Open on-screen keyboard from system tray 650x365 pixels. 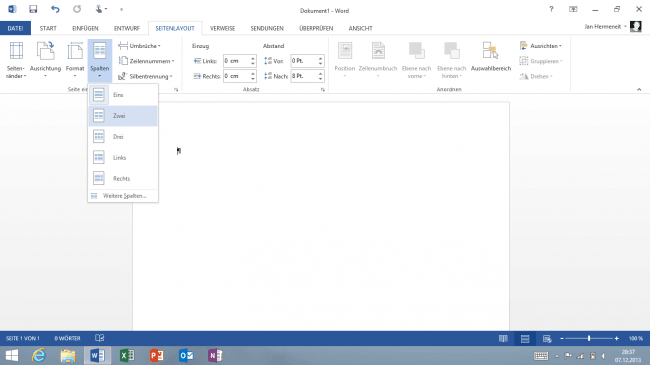point(541,355)
